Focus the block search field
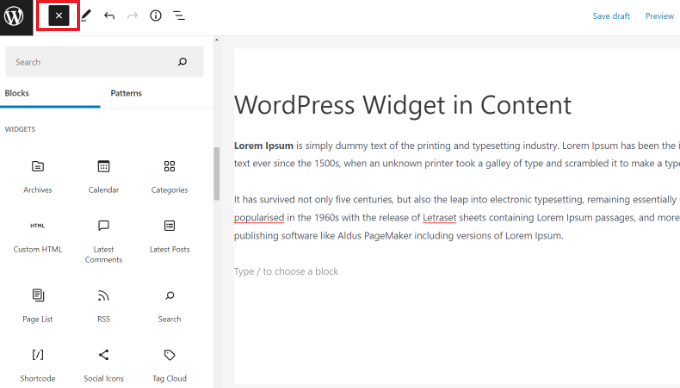680x388 pixels. coord(105,62)
